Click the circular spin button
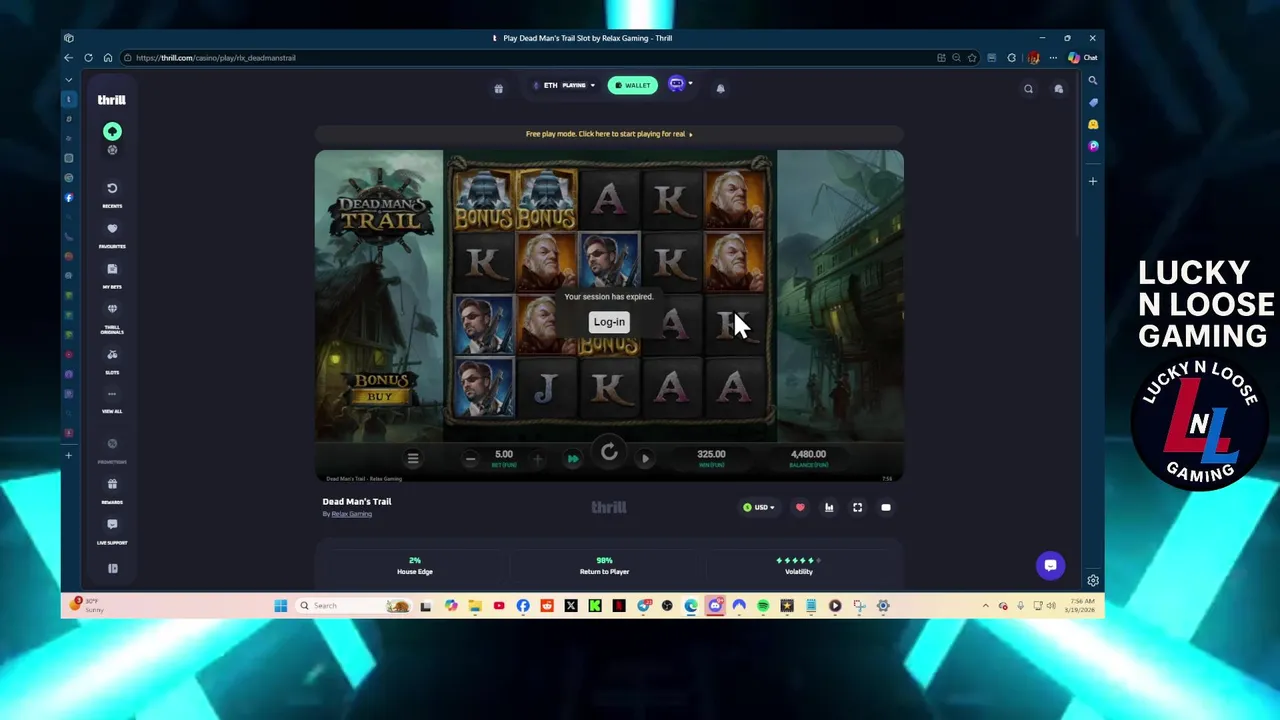Viewport: 1280px width, 720px height. tap(609, 454)
